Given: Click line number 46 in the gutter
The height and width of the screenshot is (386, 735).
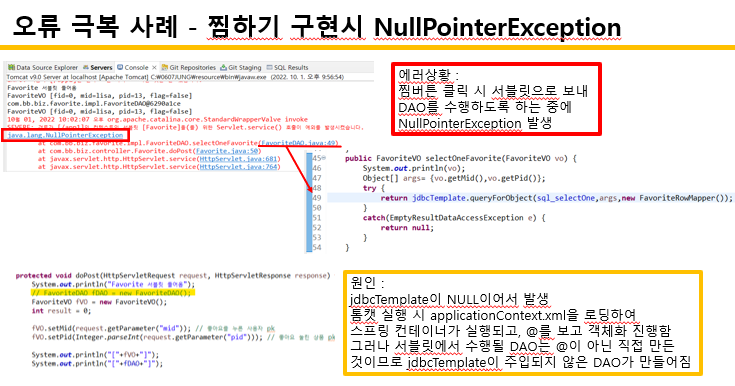Looking at the screenshot, I should (x=317, y=168).
